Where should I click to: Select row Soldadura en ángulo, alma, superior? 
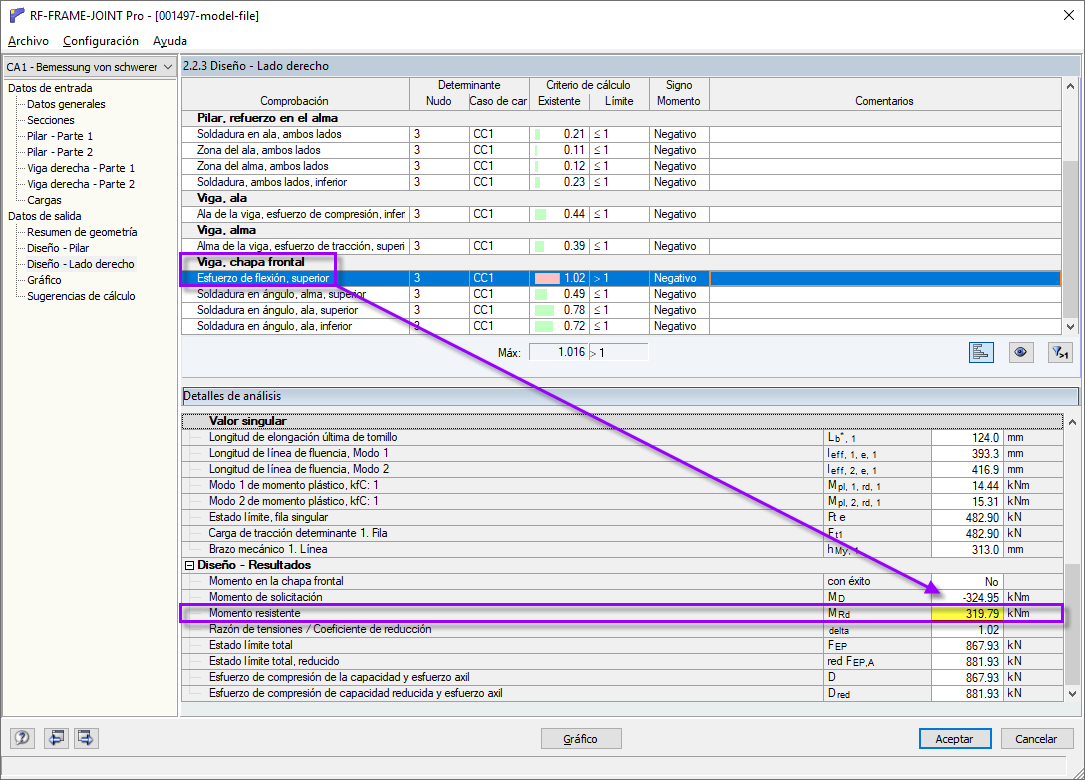tap(621, 294)
